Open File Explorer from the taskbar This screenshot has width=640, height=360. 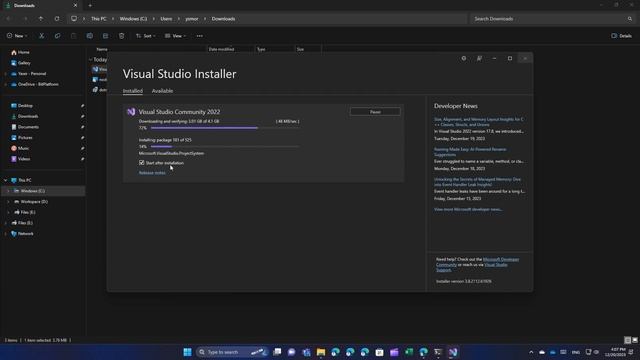click(321, 352)
